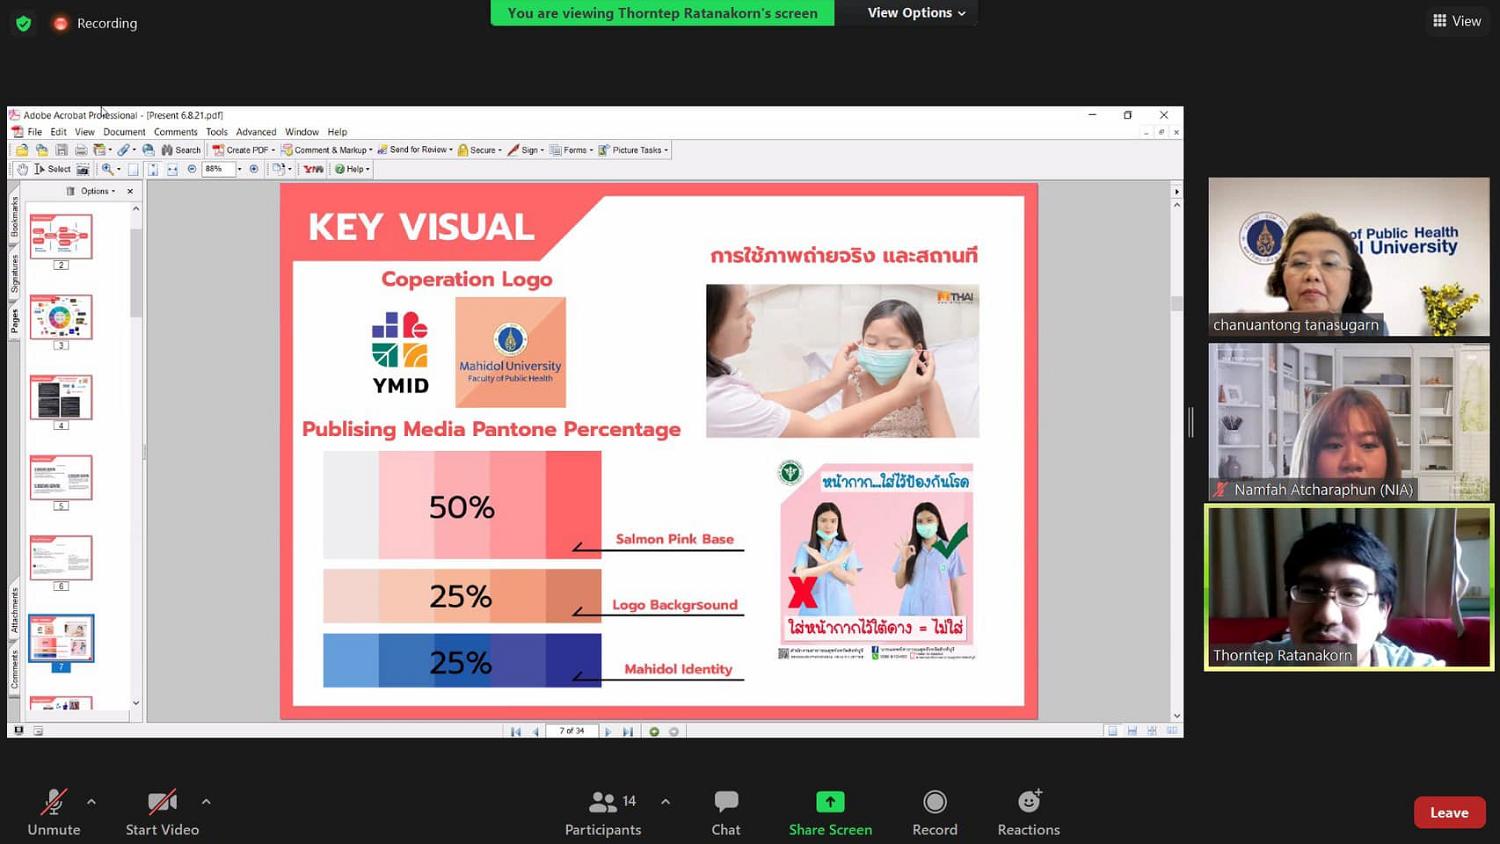
Task: Go to last page arrow
Action: coord(628,731)
